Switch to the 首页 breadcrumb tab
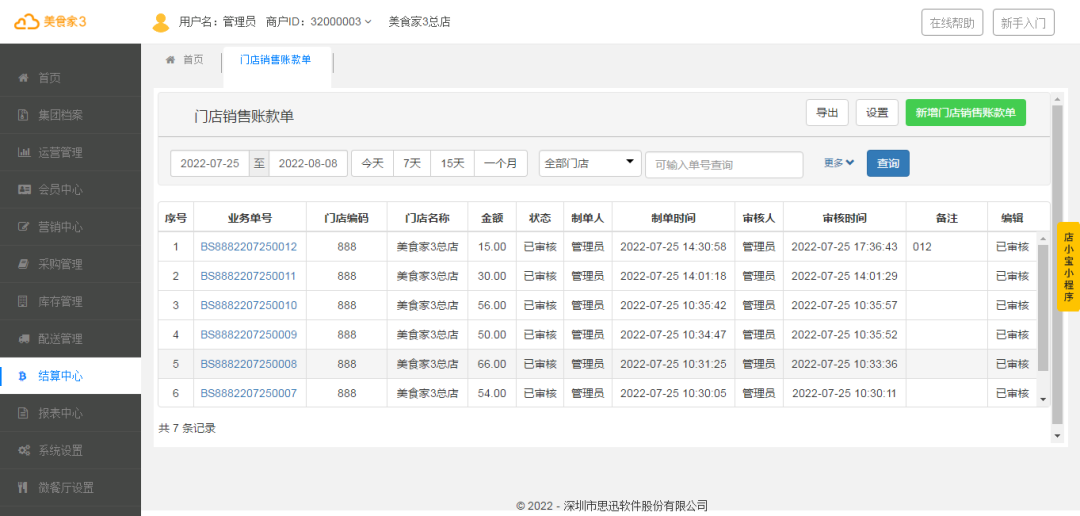Screen dimensions: 1080x516 [x=185, y=60]
